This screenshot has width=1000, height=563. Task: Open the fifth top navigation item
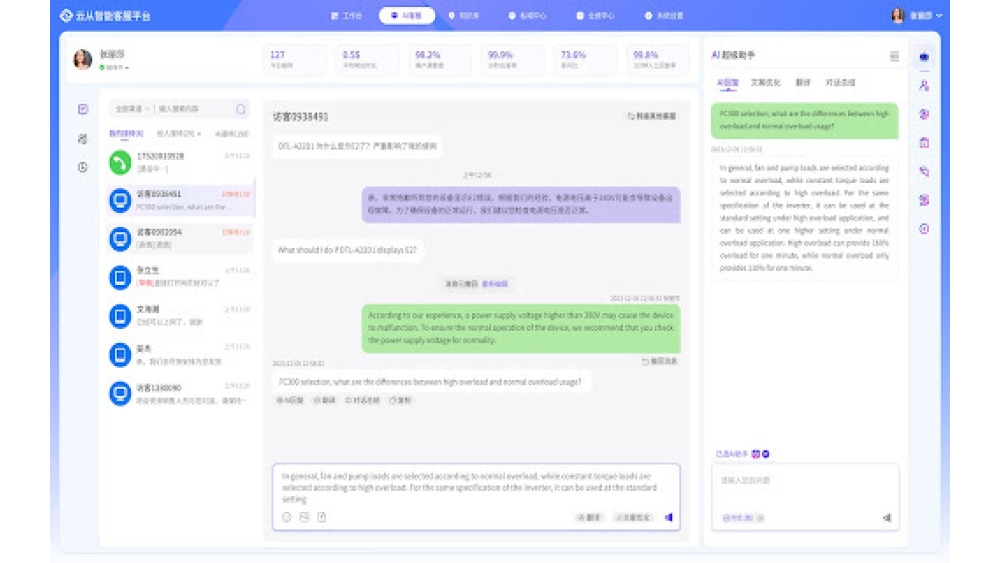pos(594,16)
